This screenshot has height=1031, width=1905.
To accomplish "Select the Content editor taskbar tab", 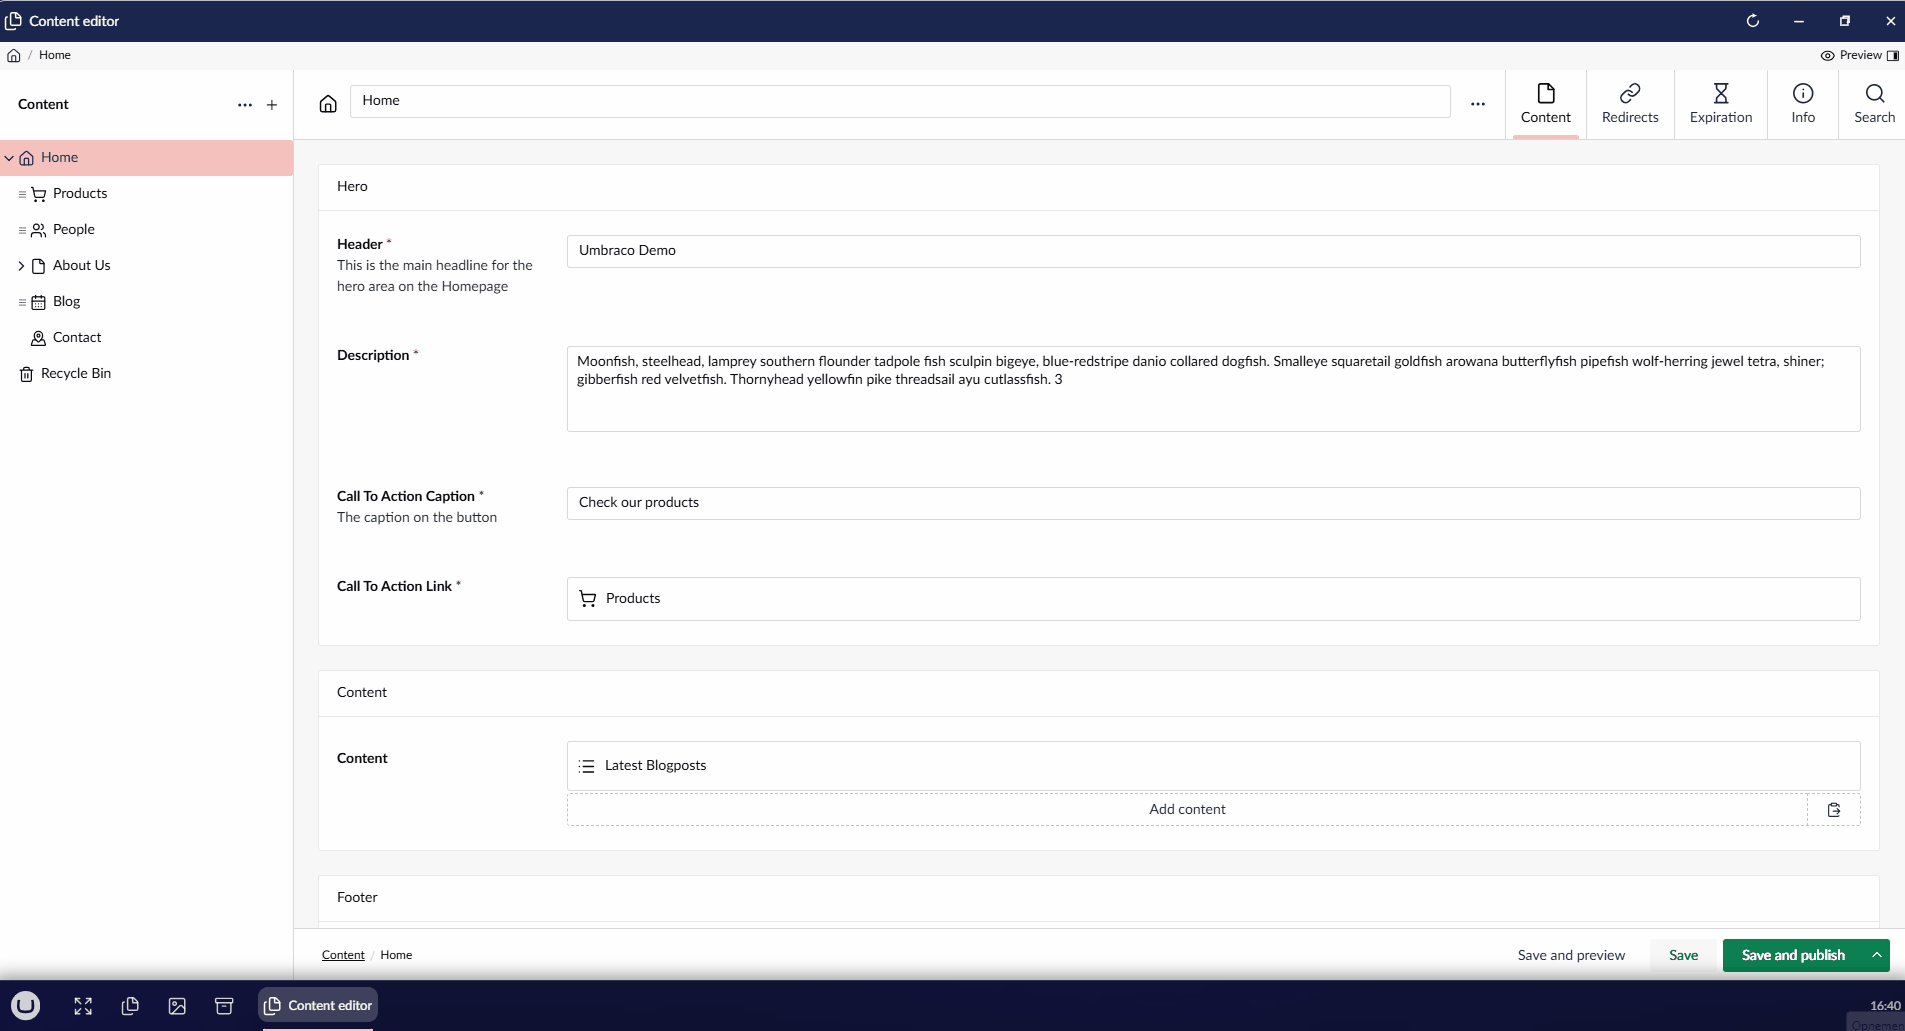I will tap(318, 1005).
